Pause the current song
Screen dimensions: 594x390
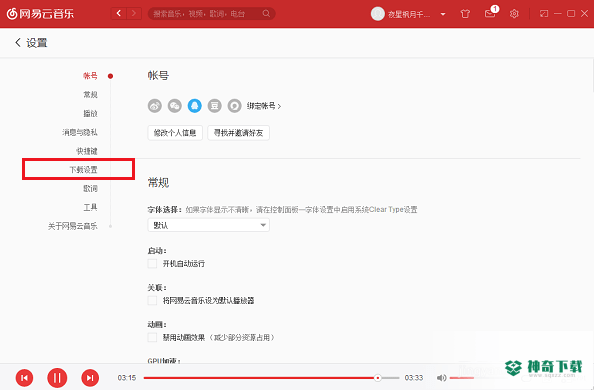[x=57, y=377]
